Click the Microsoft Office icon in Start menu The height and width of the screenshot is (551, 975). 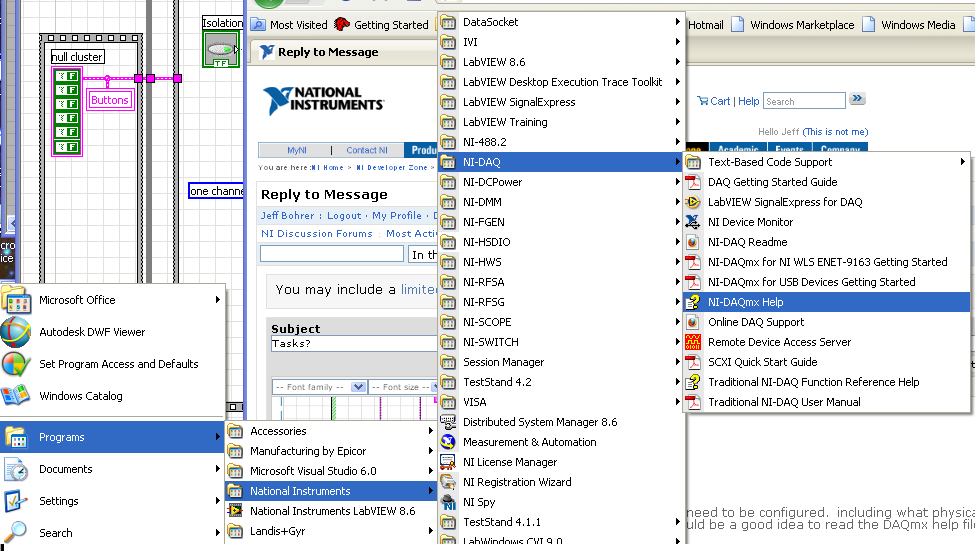click(16, 300)
